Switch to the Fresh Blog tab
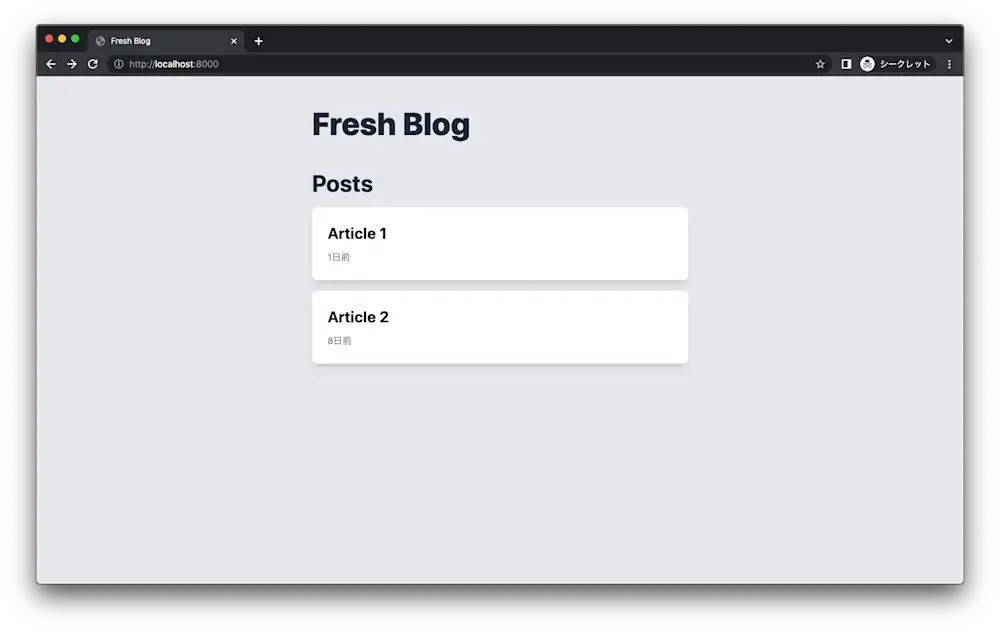This screenshot has width=1000, height=632. [160, 40]
